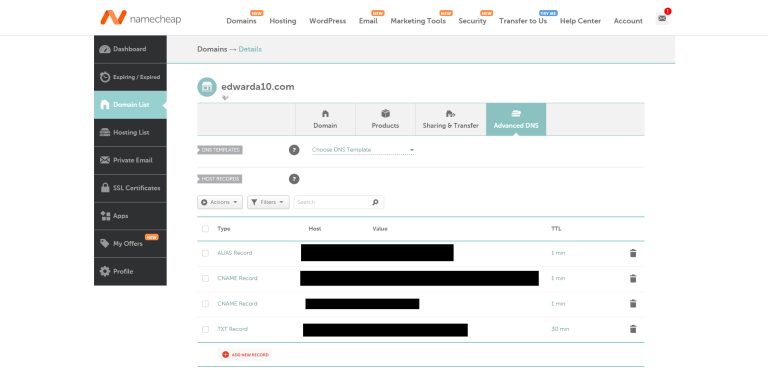
Task: Click the edwarda10.com domain store icon
Action: coord(207,87)
